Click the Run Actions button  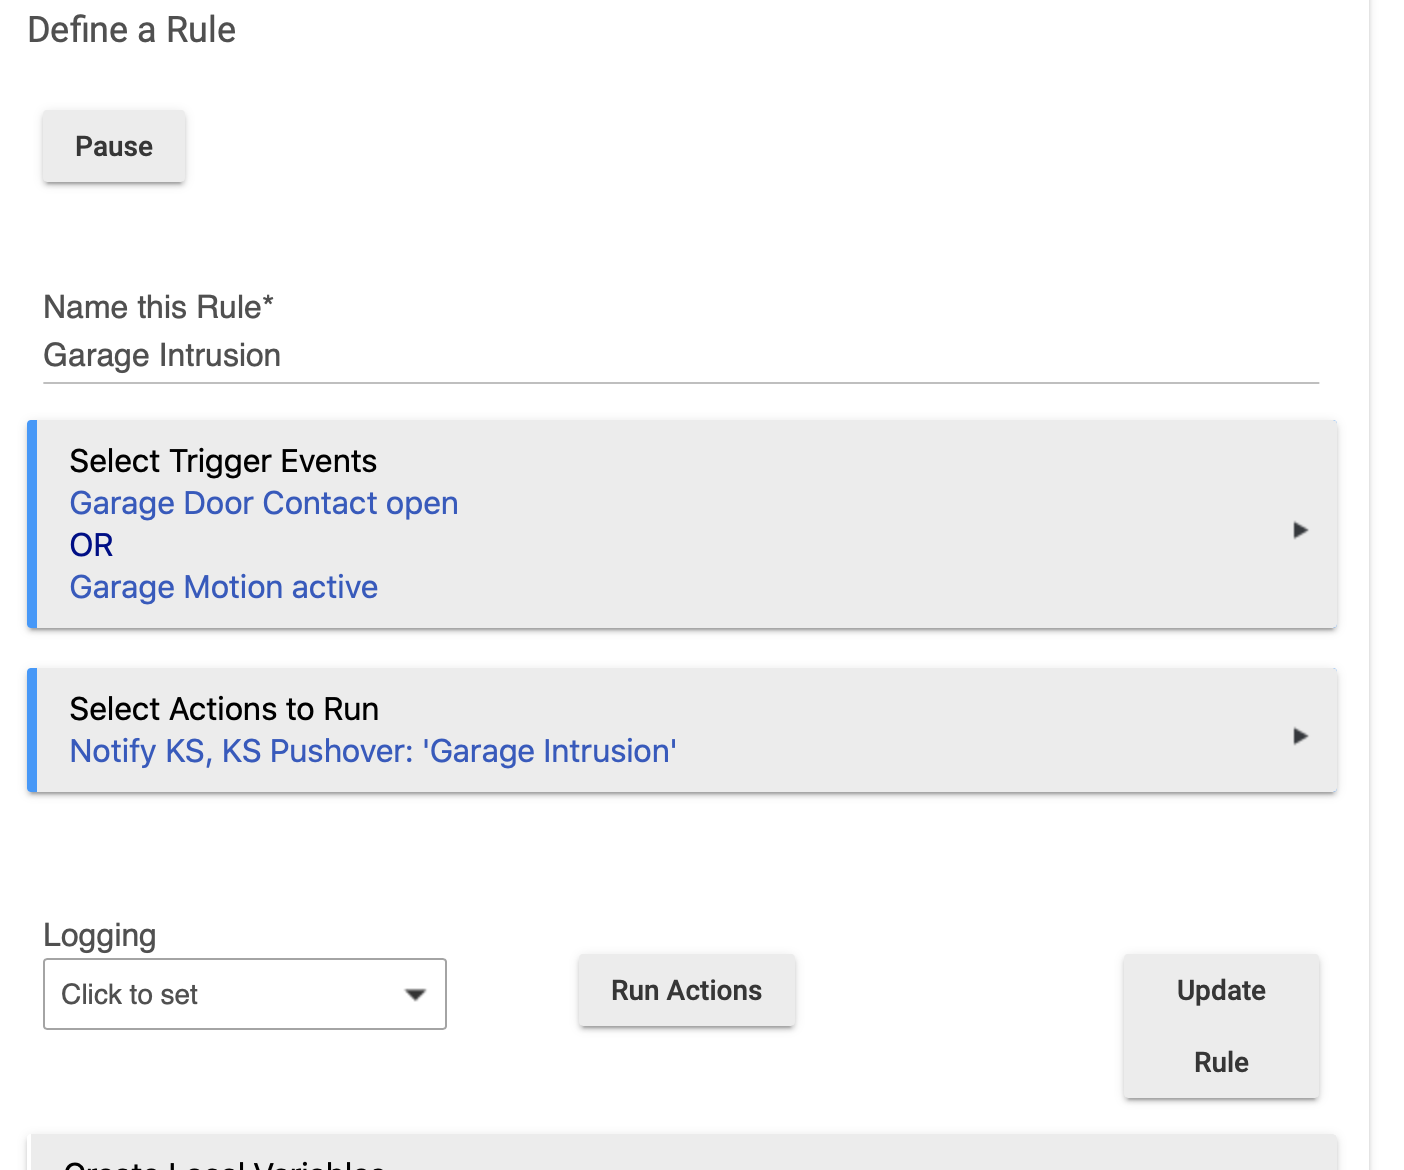687,990
